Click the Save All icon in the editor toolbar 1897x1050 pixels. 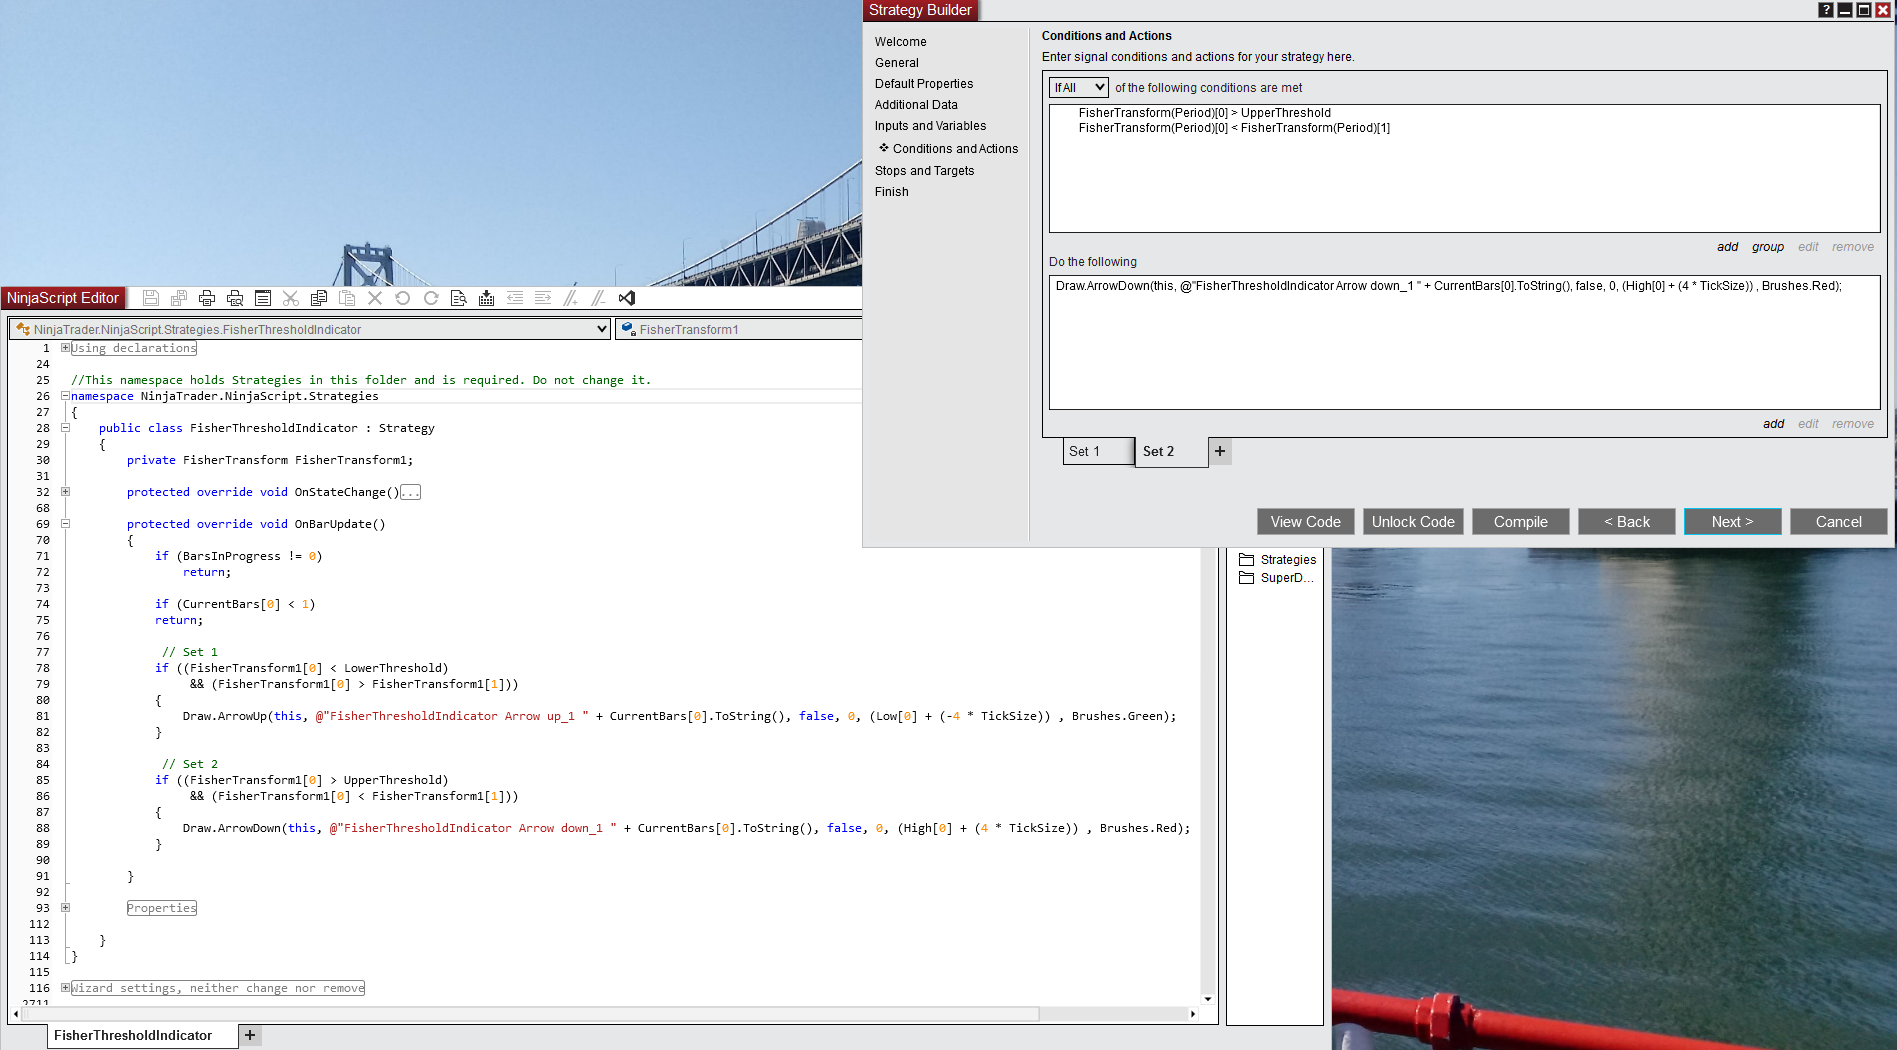coord(179,298)
